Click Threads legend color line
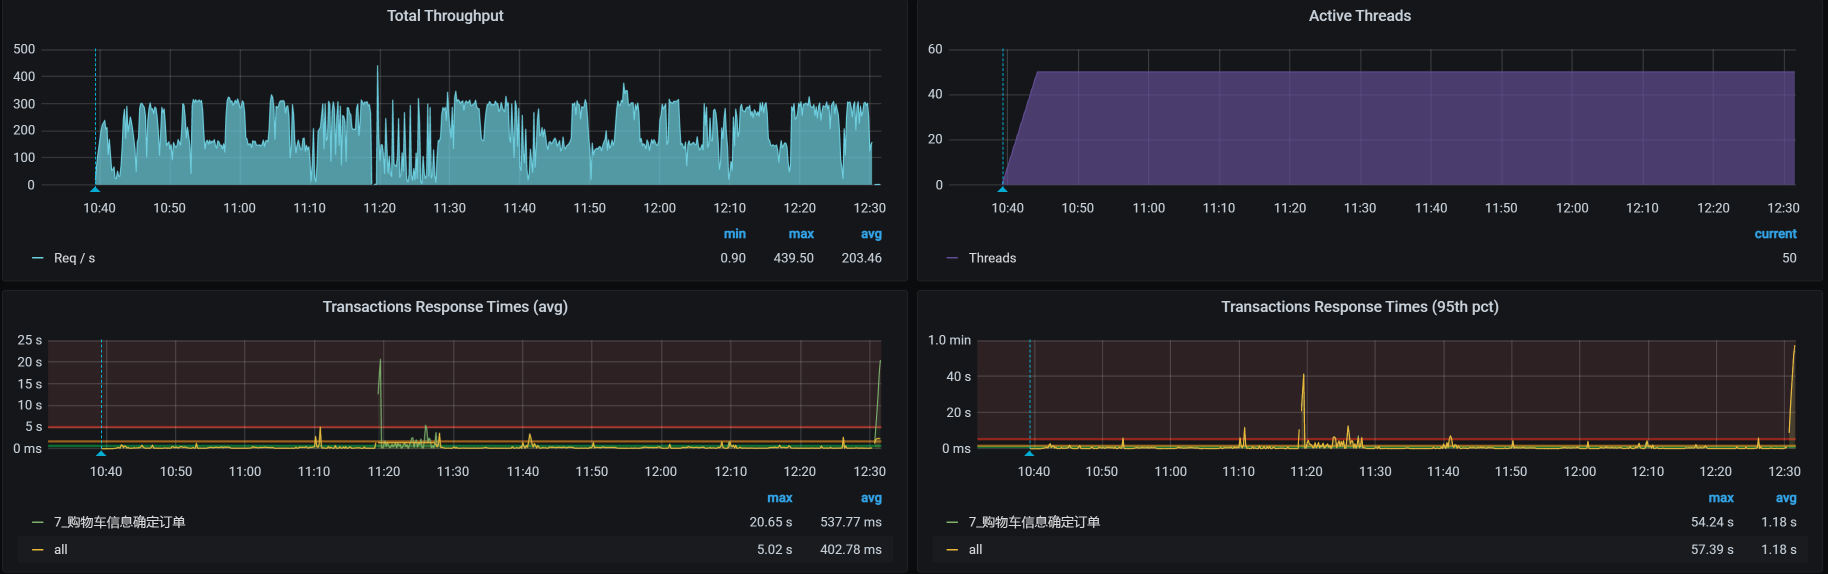 952,258
